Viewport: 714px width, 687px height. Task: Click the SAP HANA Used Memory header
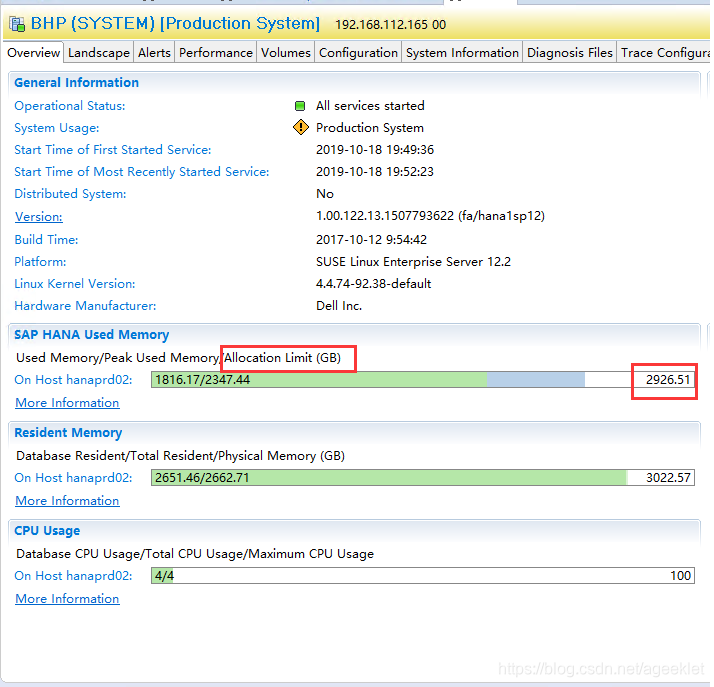coord(92,335)
